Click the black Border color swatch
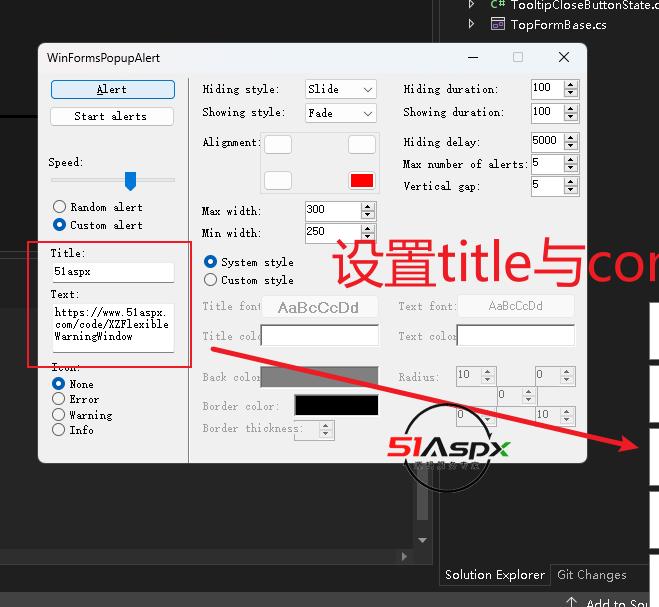 point(336,405)
